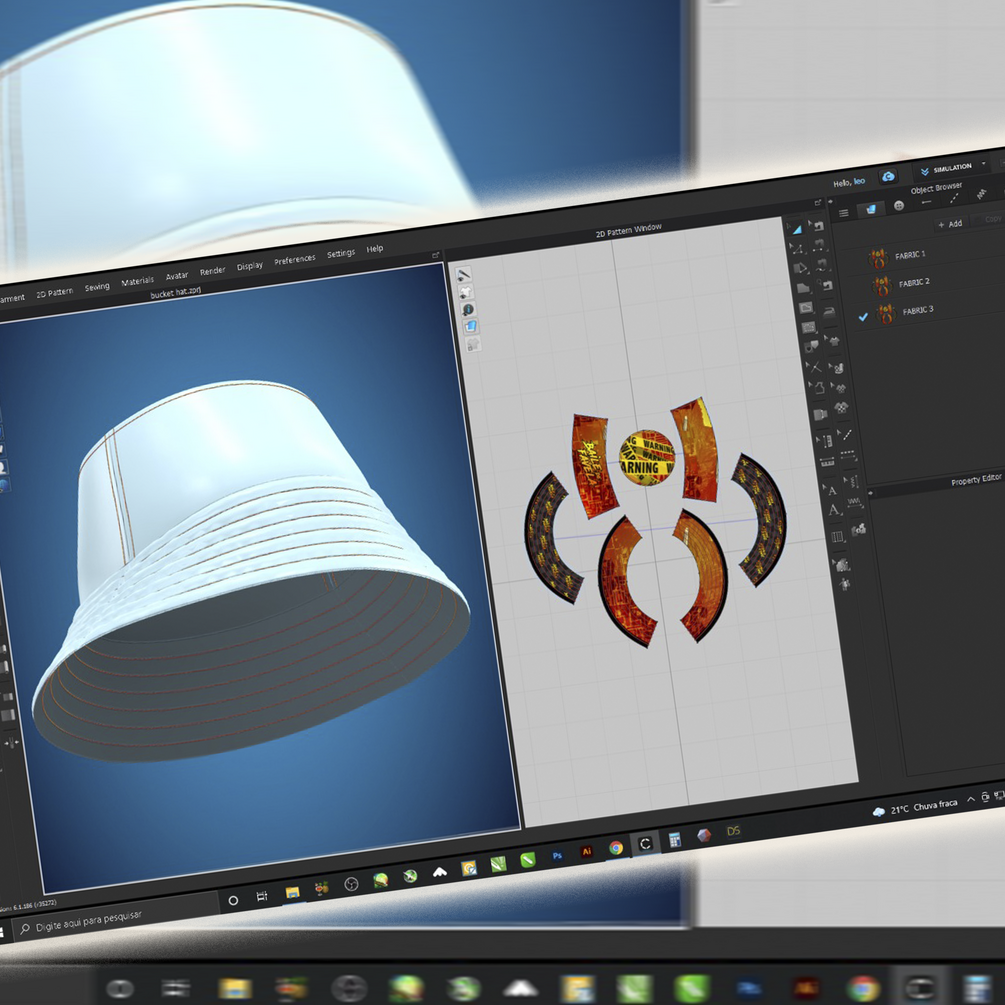Open the 2D Pattern menu
The image size is (1005, 1005).
click(54, 292)
